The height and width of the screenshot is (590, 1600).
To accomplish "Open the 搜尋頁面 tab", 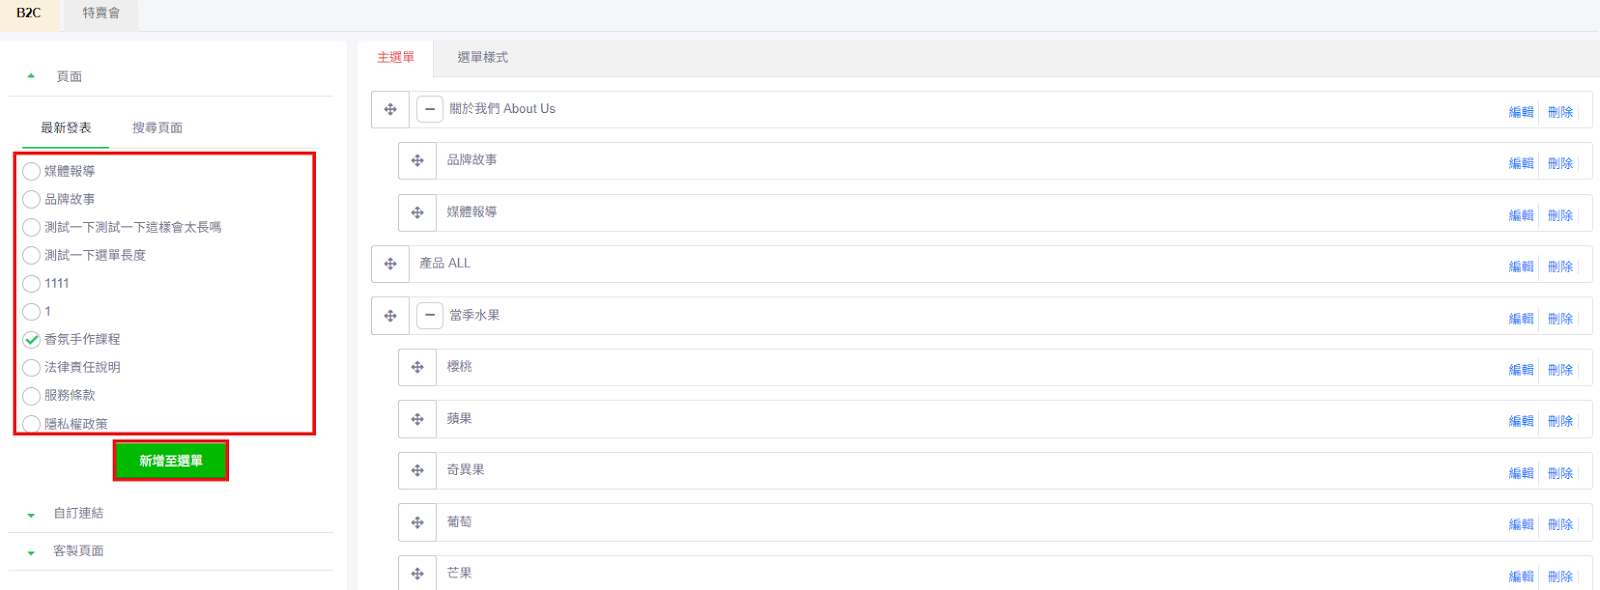I will click(x=157, y=128).
